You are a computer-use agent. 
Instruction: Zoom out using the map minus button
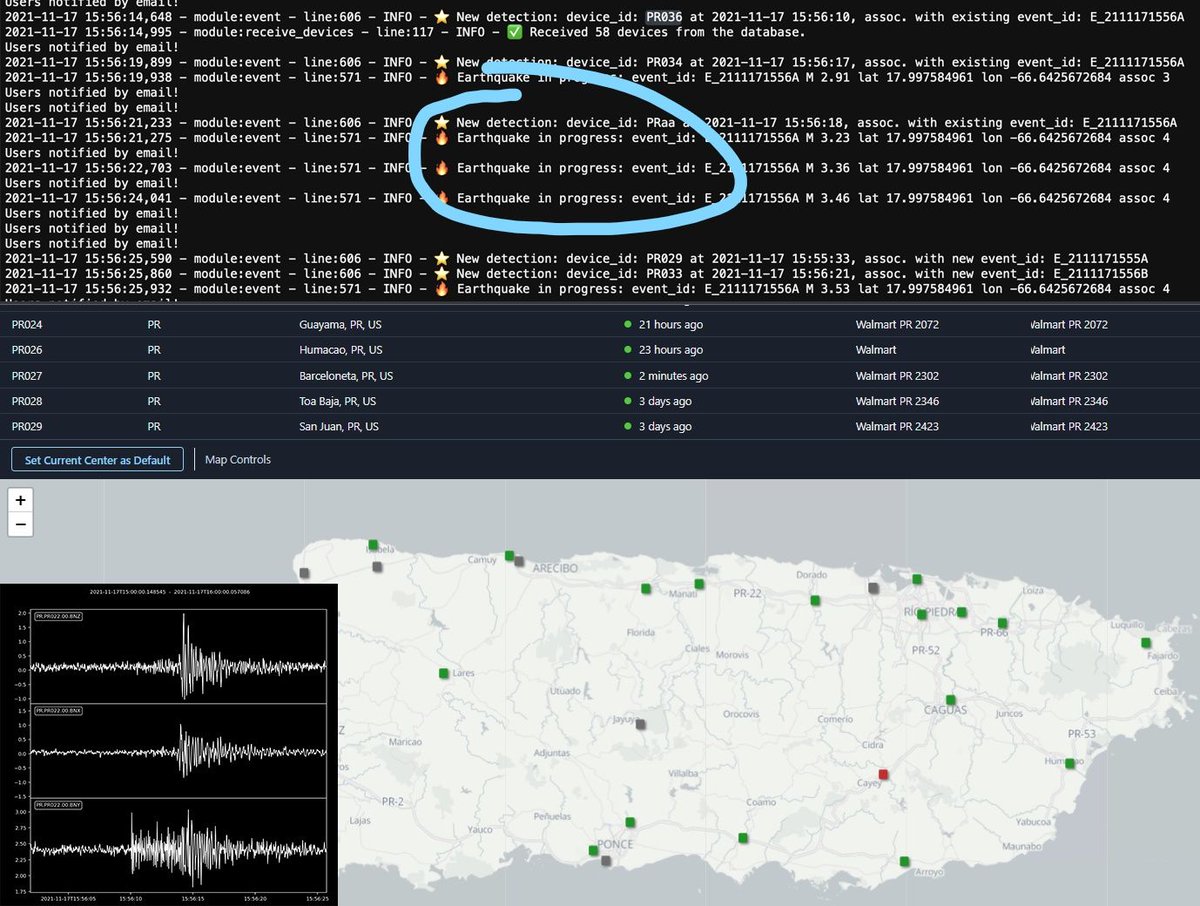(20, 524)
